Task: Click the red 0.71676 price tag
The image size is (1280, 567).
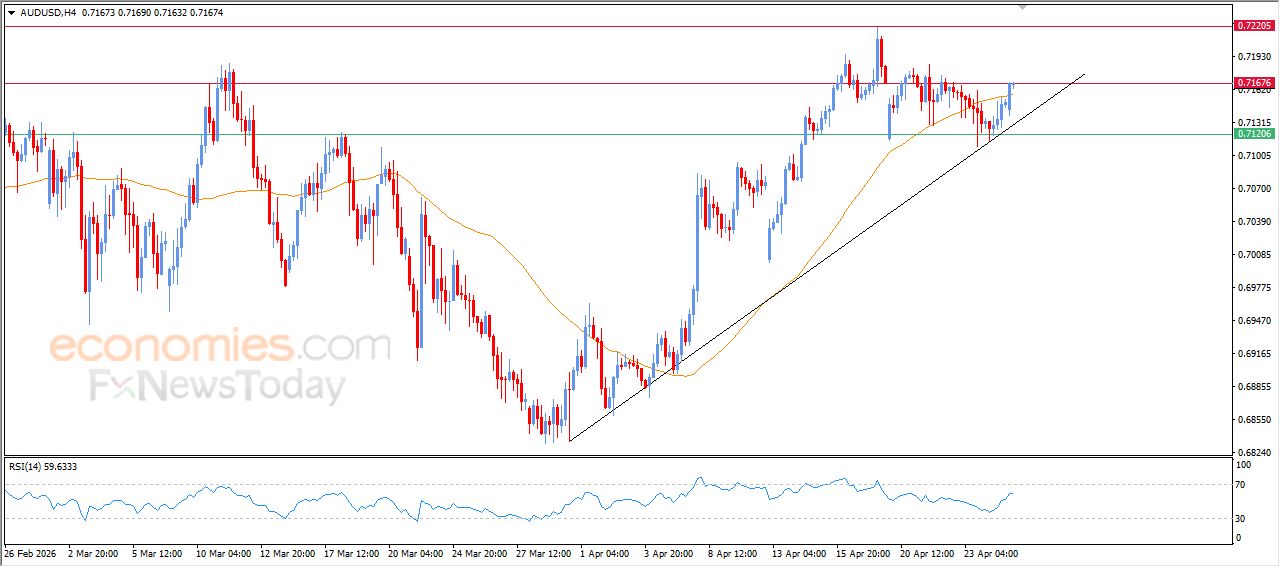Action: tap(1254, 83)
